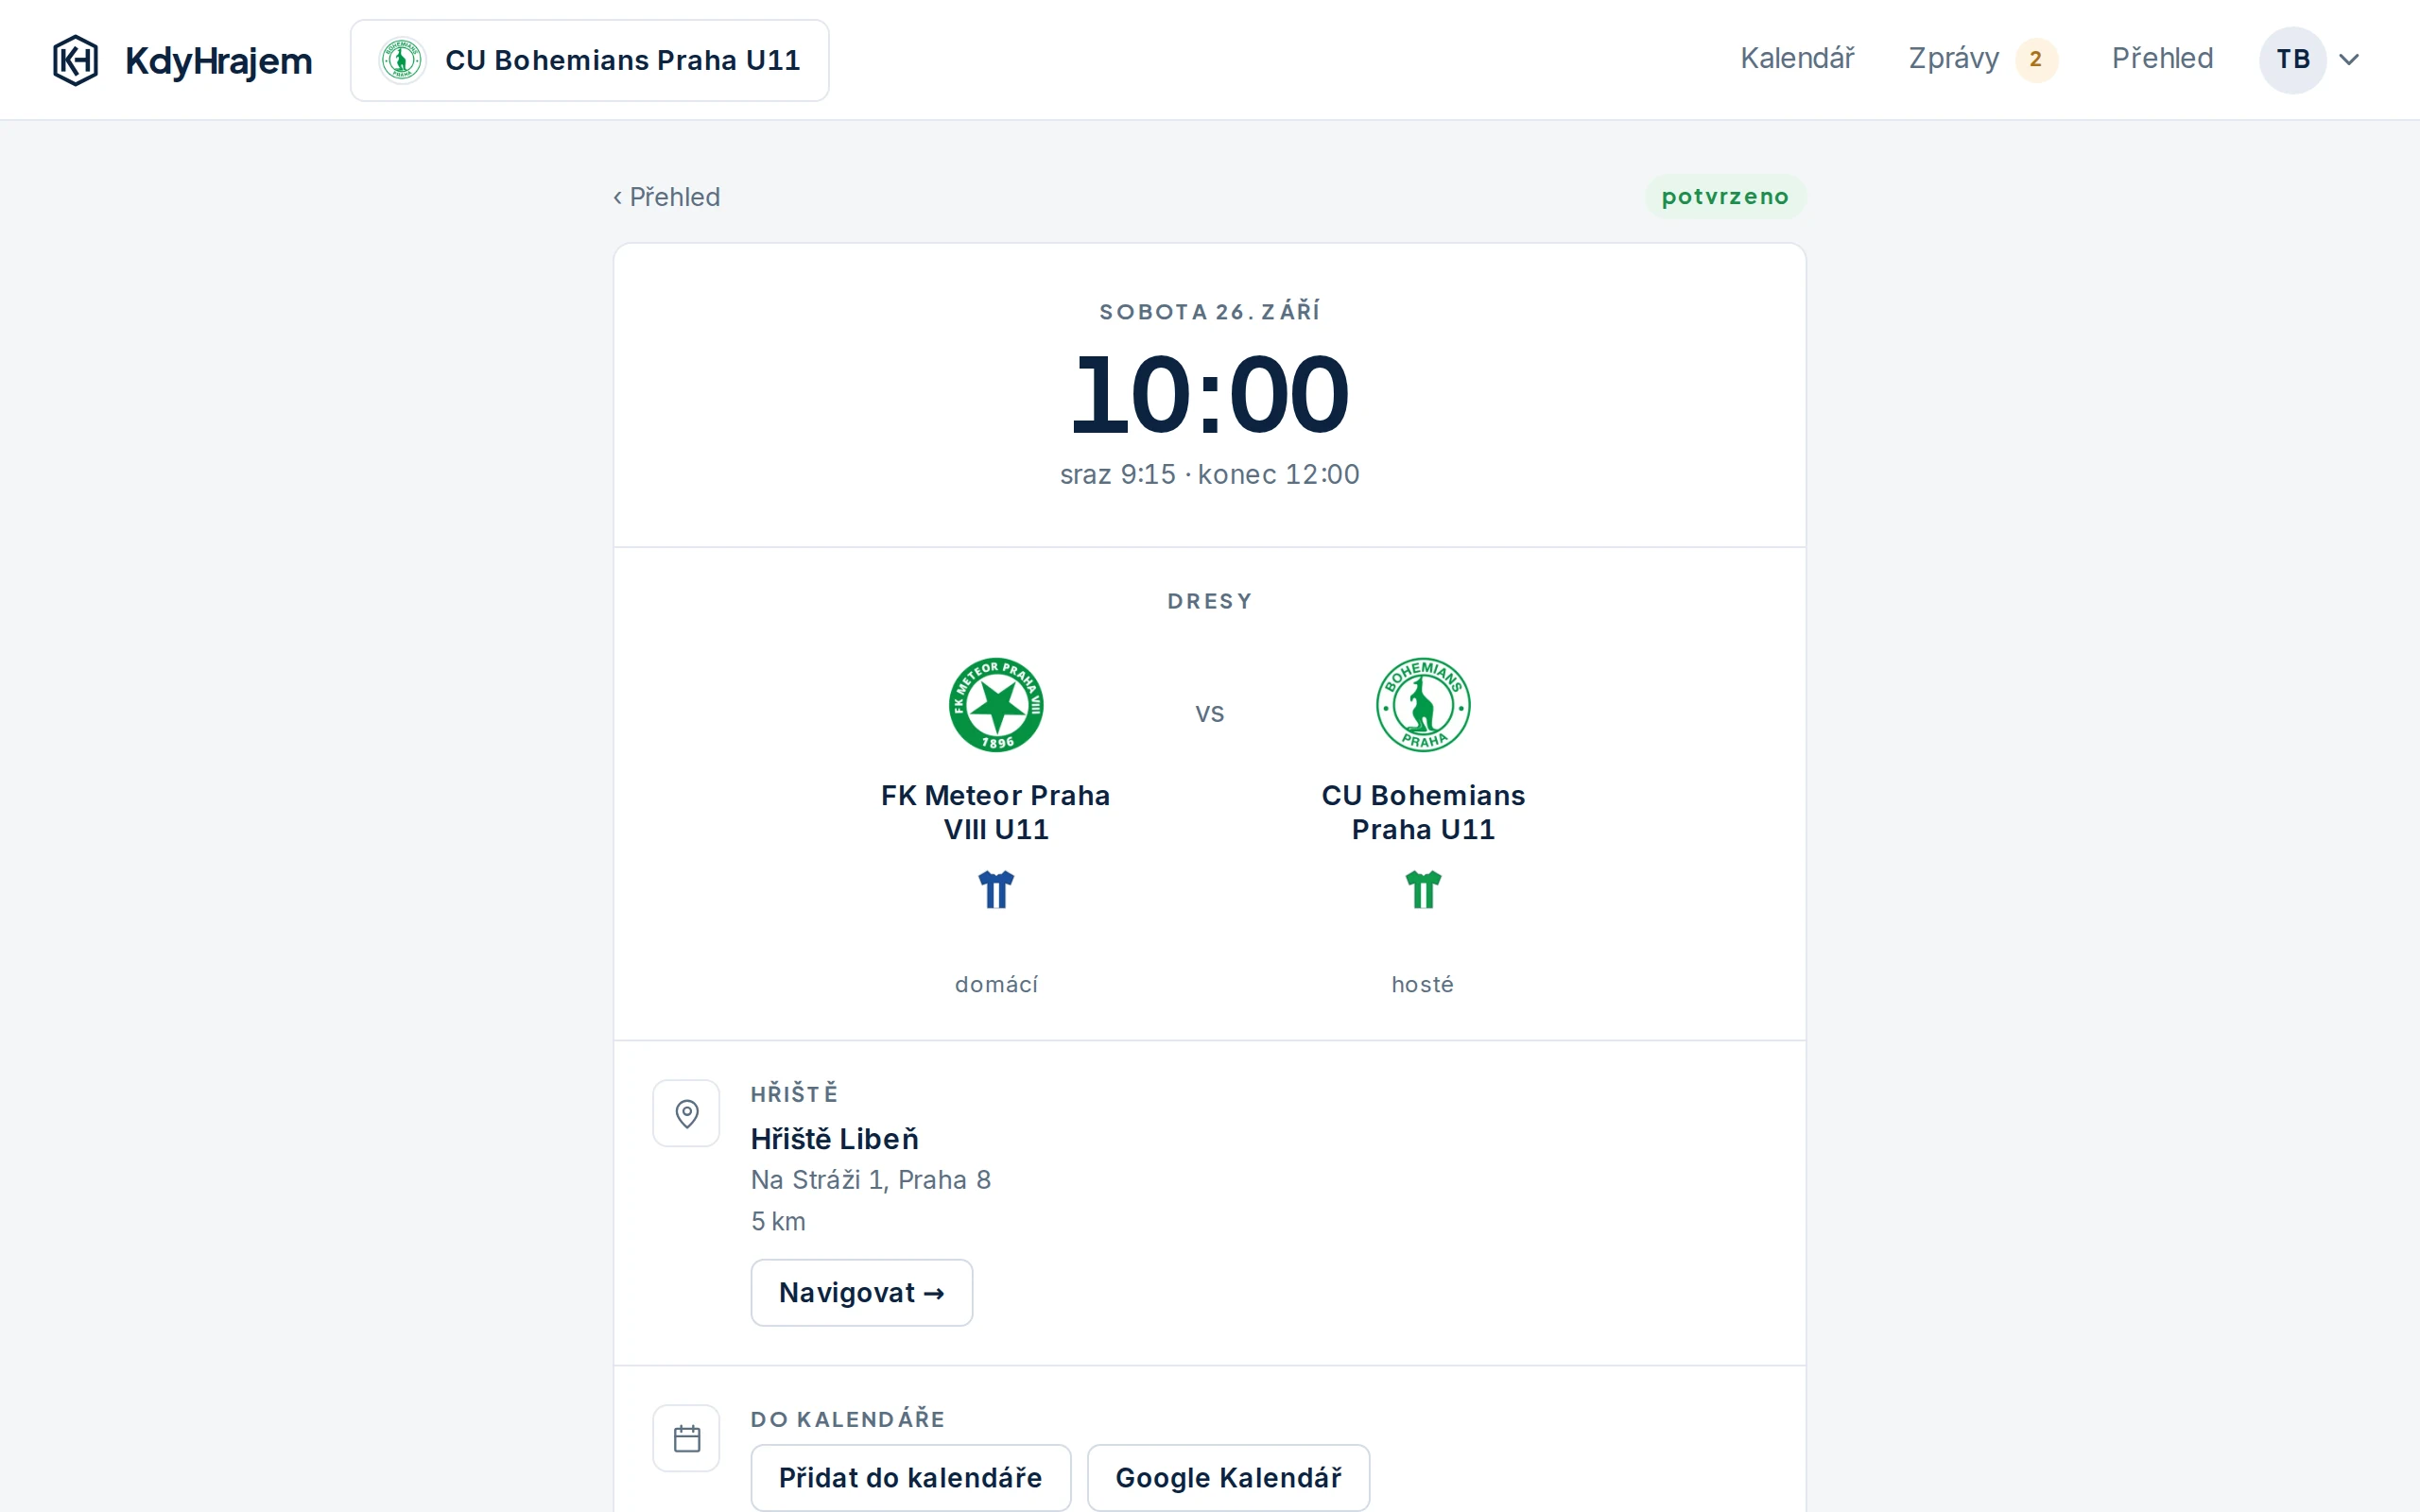Open Zprávy in top navigation
Viewport: 2420px width, 1512px height.
pyautogui.click(x=1953, y=59)
